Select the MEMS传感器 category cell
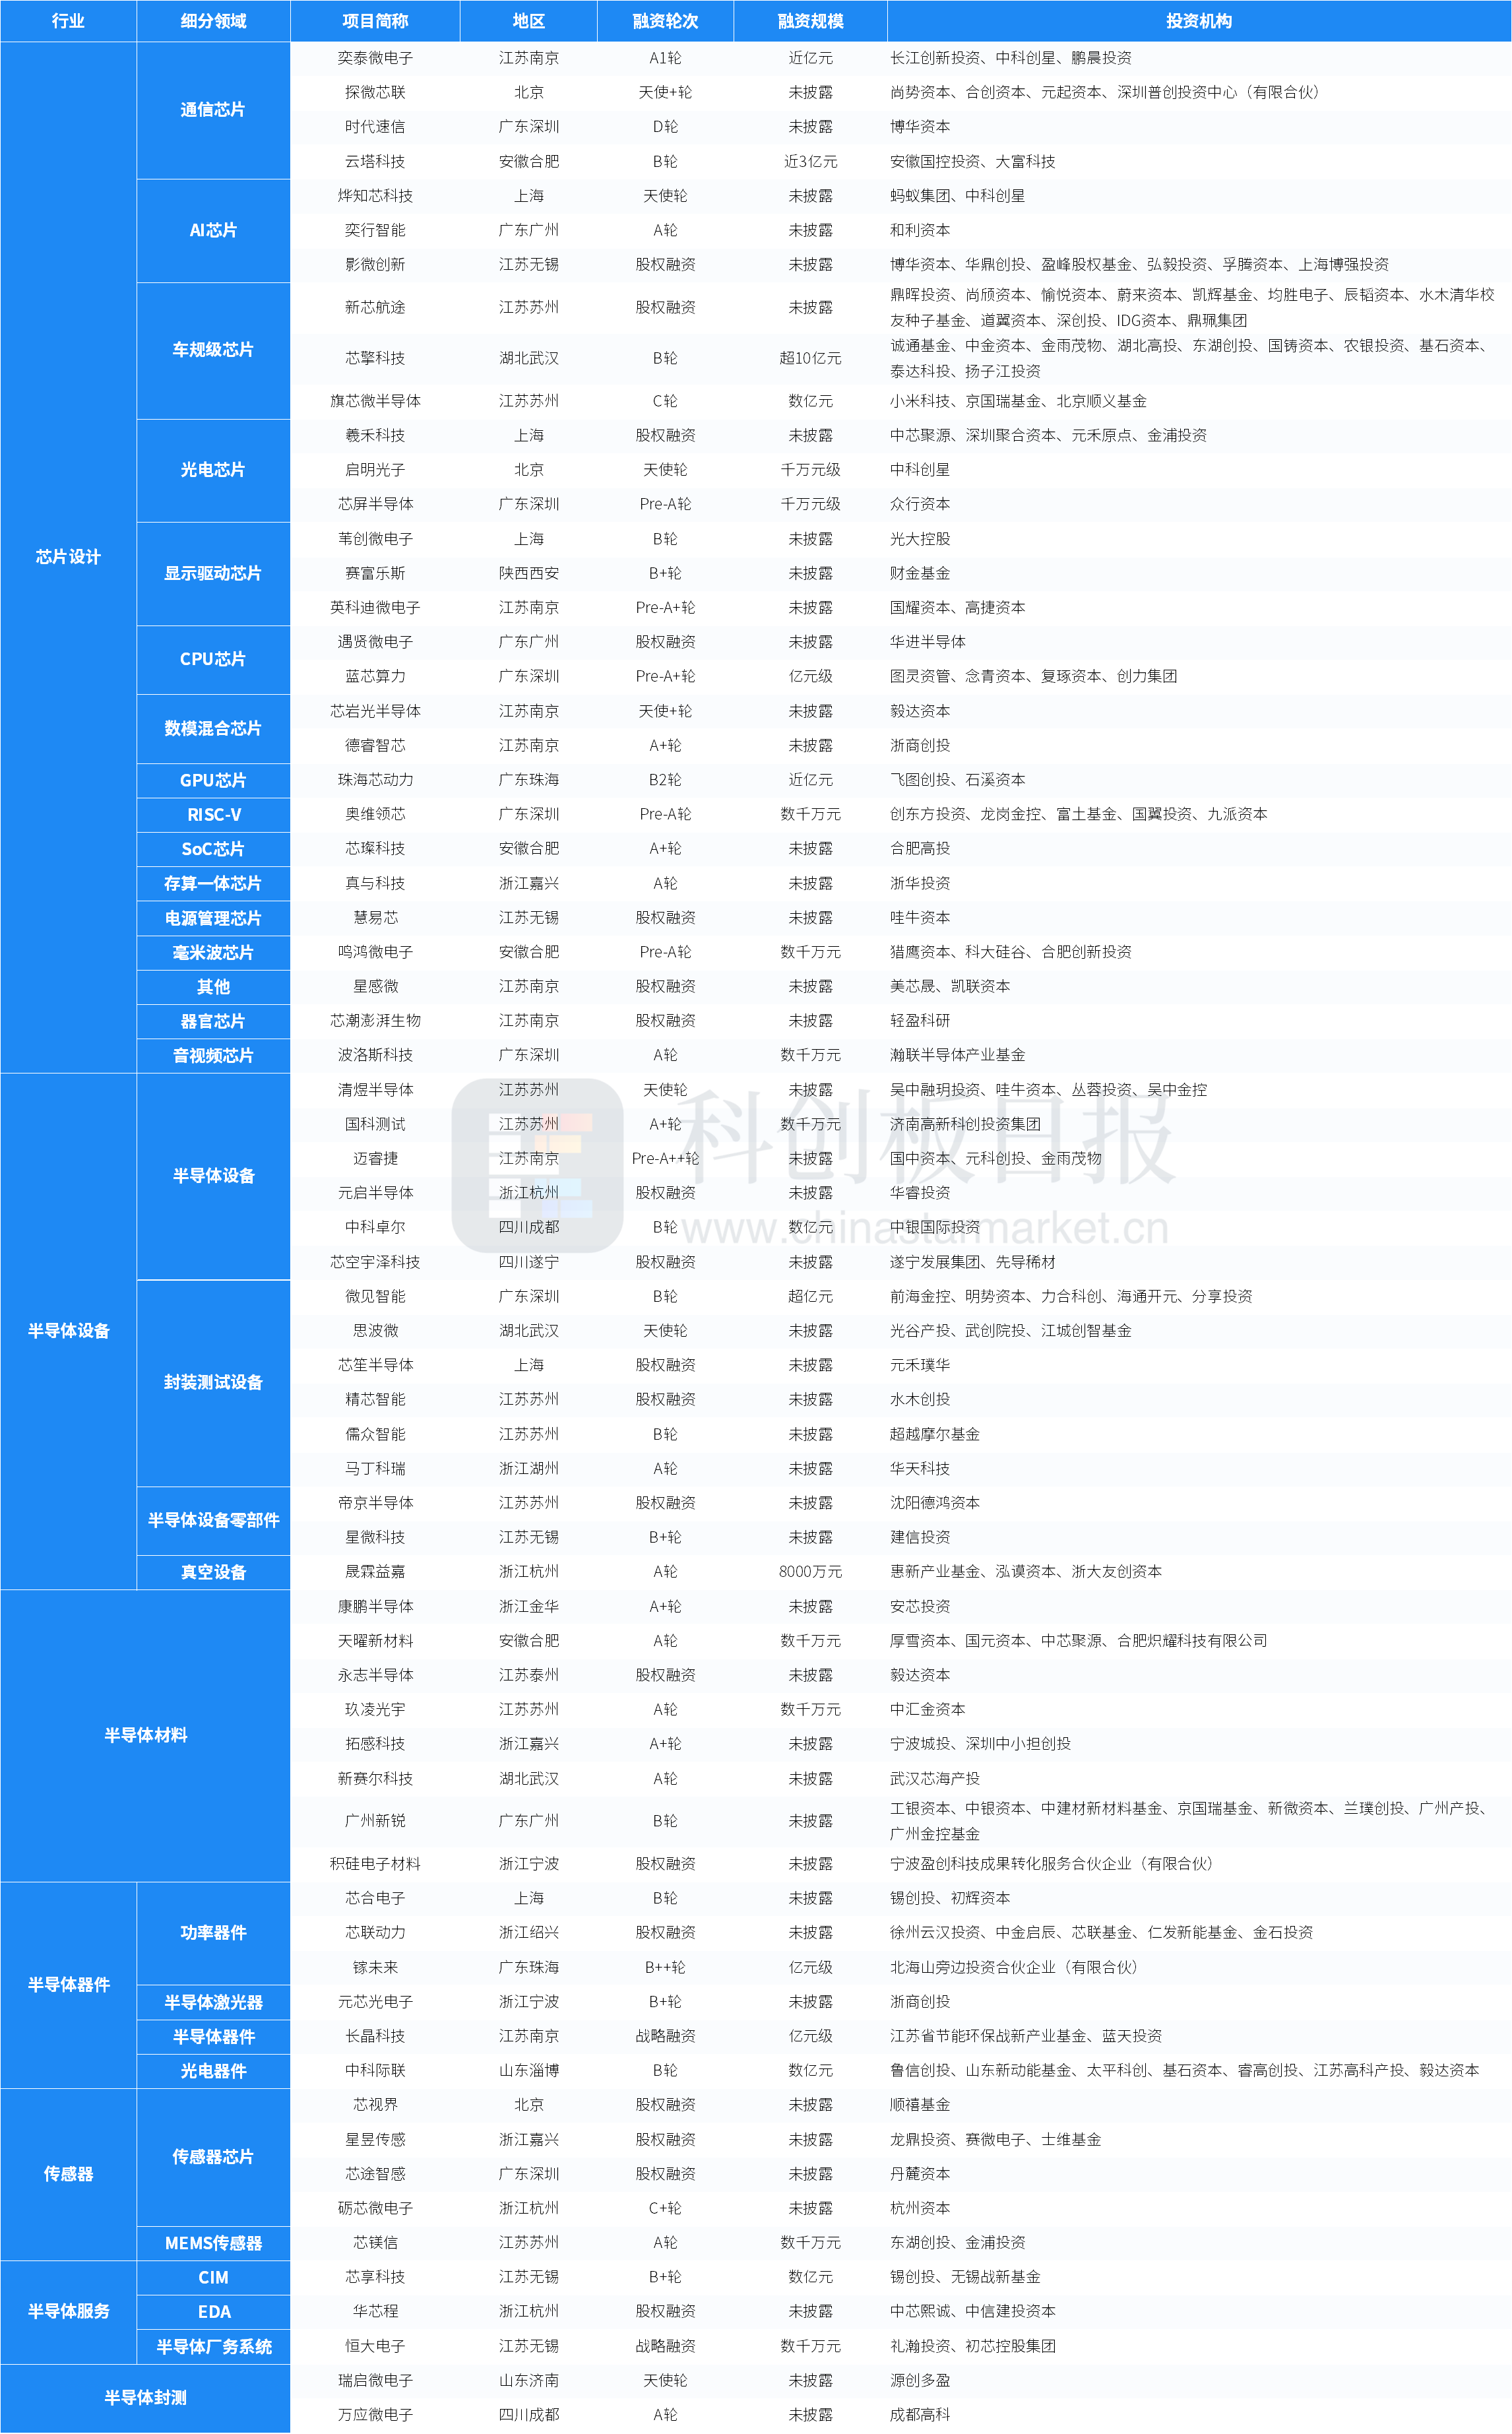The image size is (1512, 2434). coord(213,2243)
